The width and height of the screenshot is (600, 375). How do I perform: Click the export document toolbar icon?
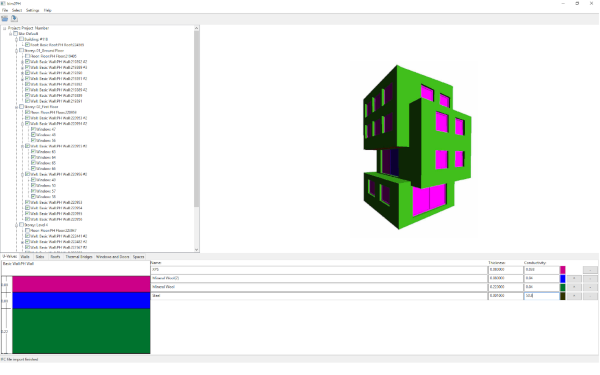[14, 18]
